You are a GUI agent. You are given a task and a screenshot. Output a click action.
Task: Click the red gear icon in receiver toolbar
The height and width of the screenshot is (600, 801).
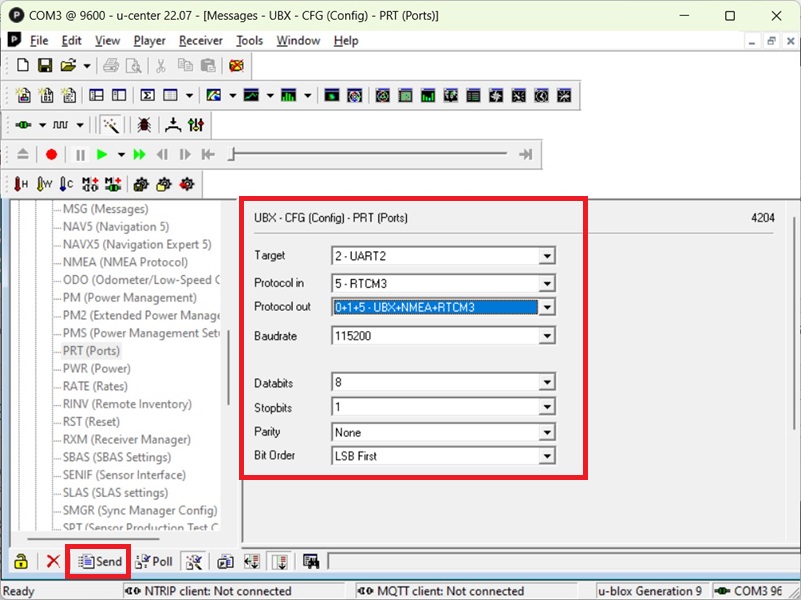tap(187, 184)
